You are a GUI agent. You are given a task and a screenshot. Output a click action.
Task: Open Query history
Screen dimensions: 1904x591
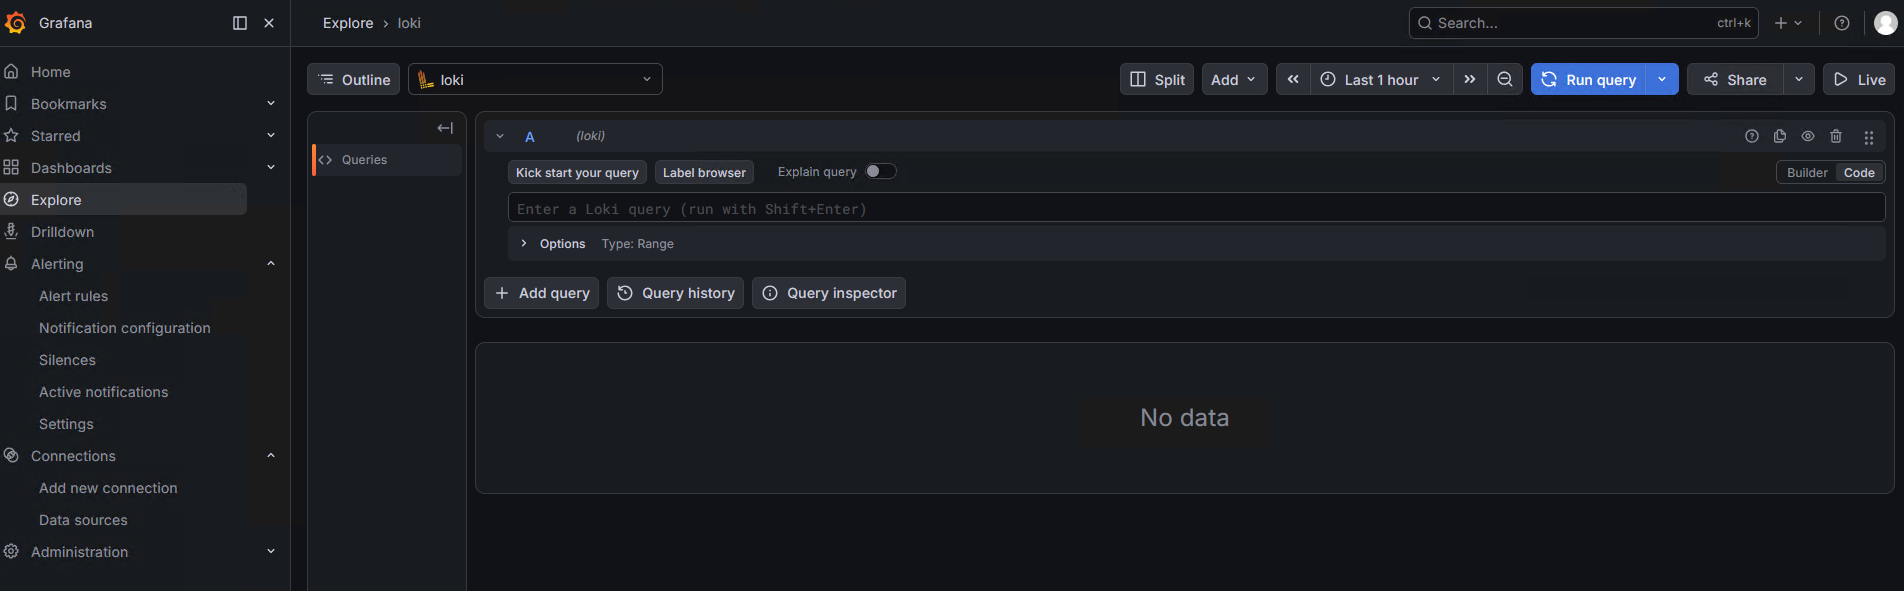click(675, 293)
